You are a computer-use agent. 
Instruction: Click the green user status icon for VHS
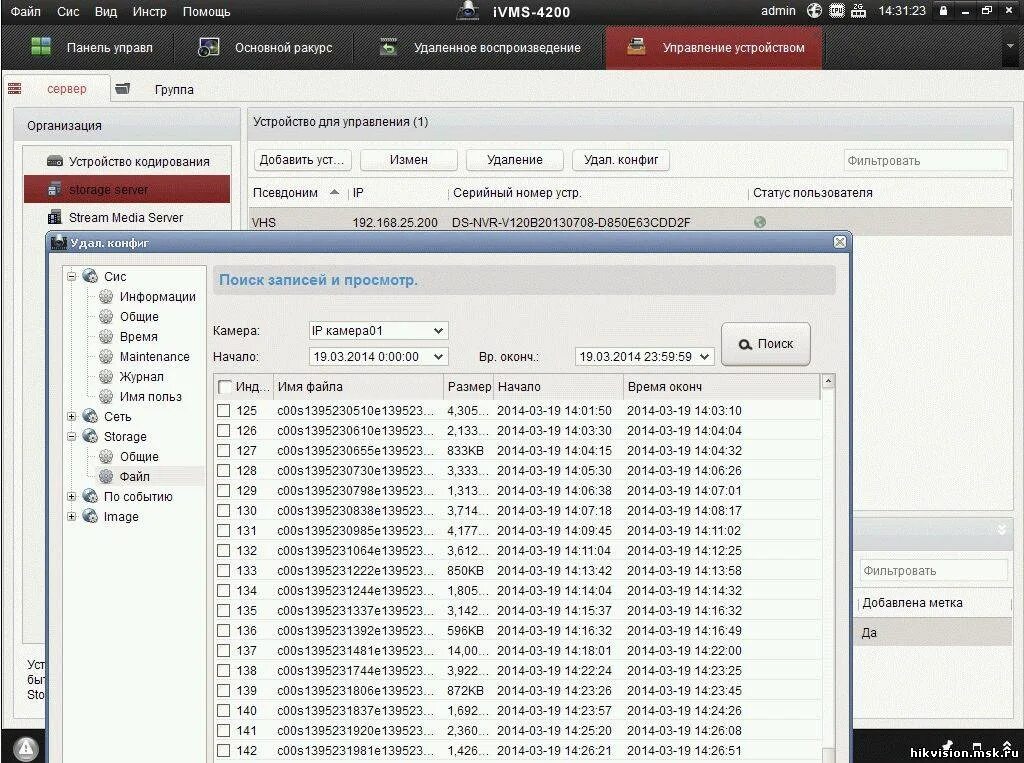pyautogui.click(x=760, y=222)
